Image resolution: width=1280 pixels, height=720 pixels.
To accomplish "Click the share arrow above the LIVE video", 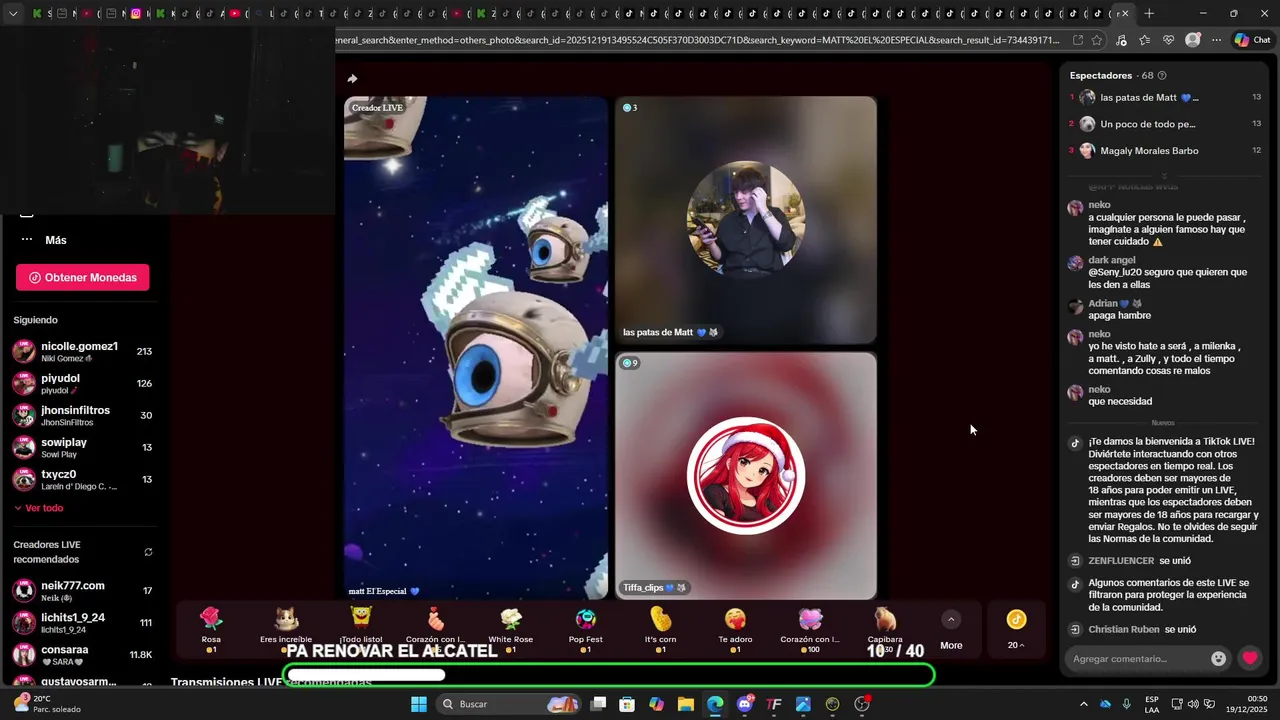I will [352, 79].
